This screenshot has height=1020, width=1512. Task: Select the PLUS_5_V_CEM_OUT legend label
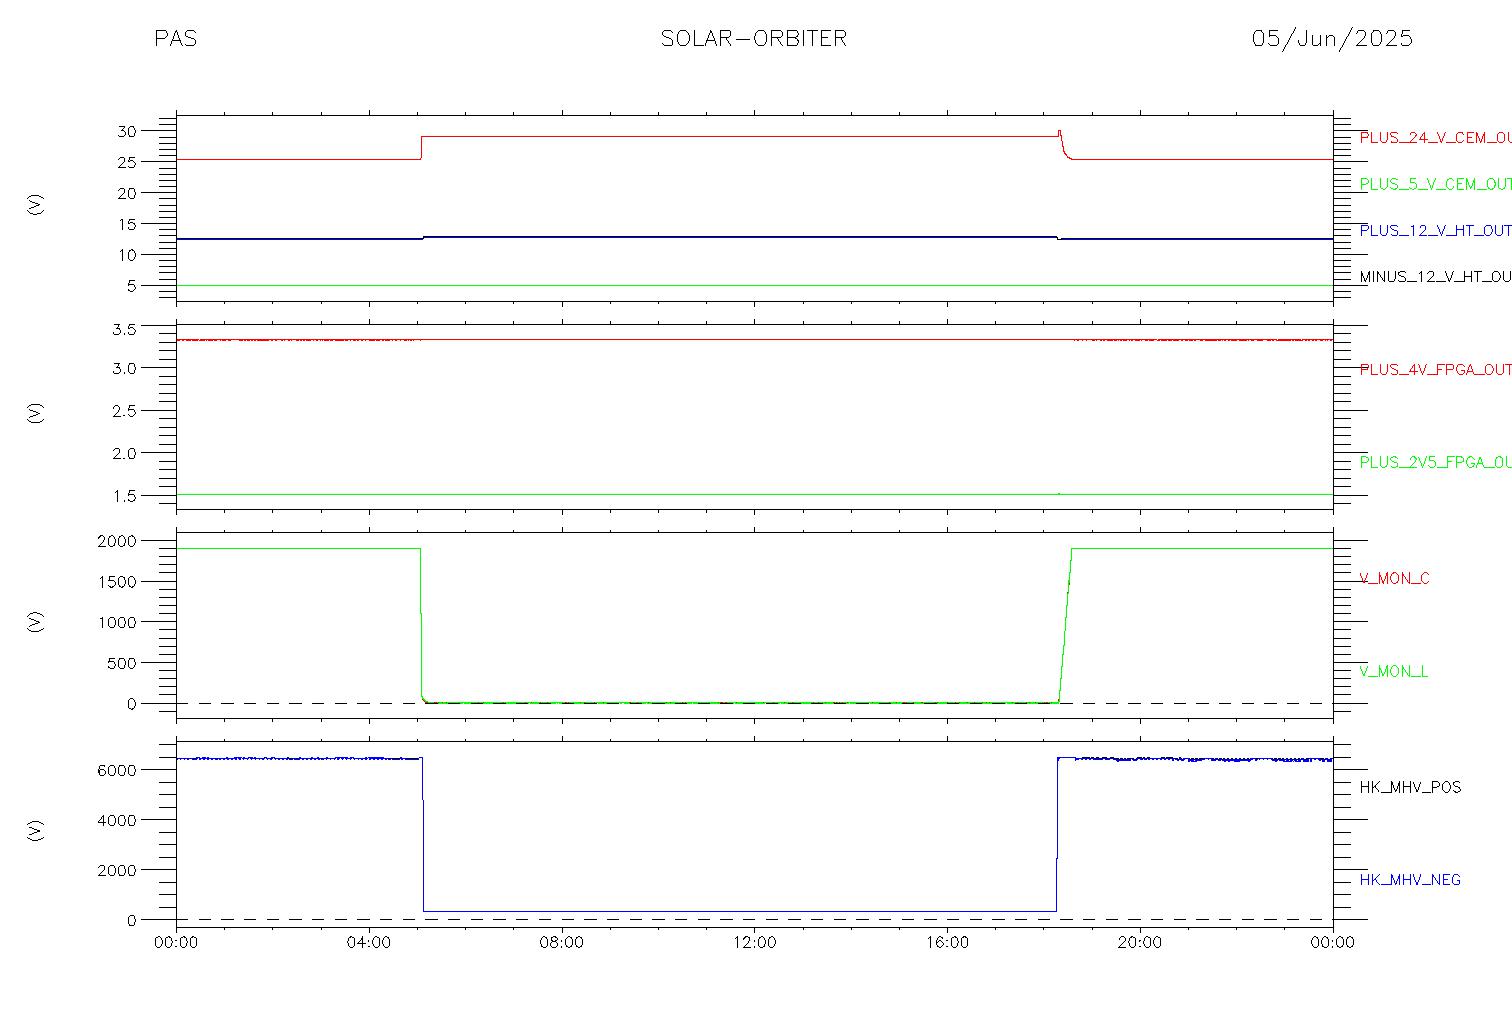(1435, 184)
